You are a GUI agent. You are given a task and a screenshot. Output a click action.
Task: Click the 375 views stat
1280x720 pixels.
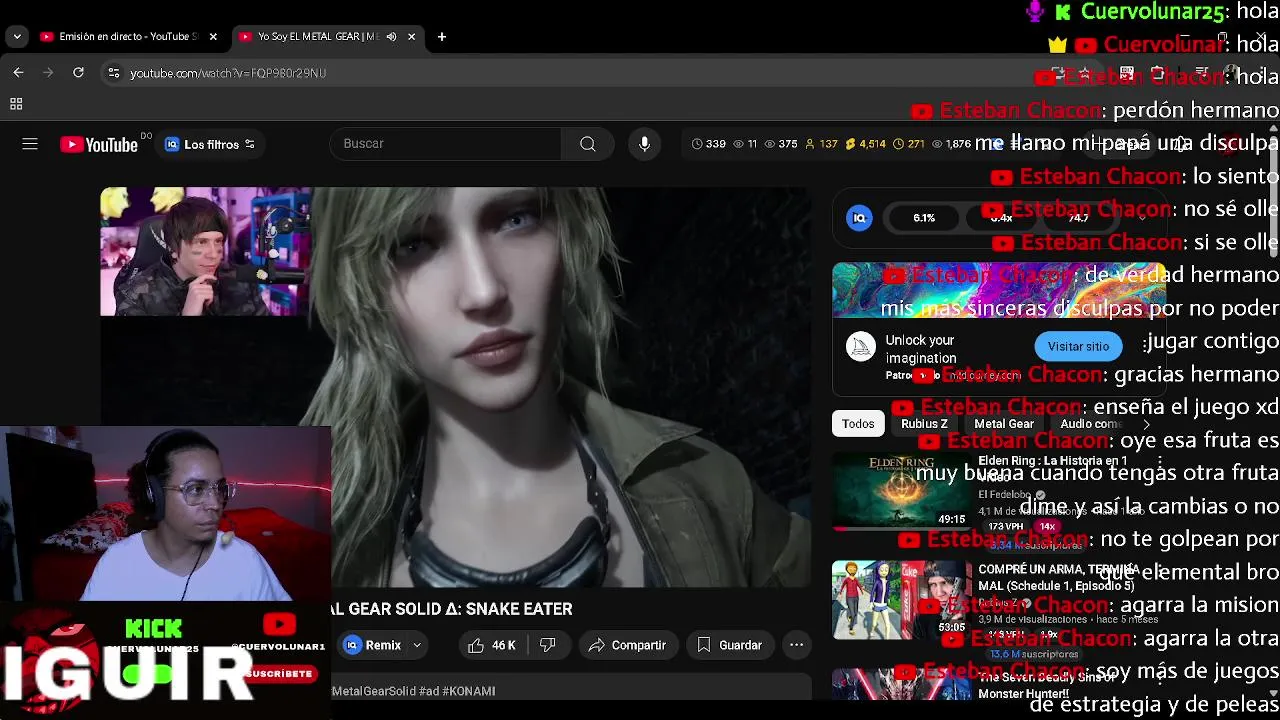coord(781,144)
